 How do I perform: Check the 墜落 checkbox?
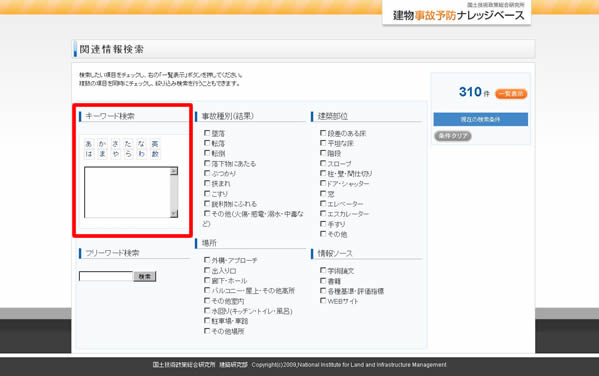pos(207,133)
